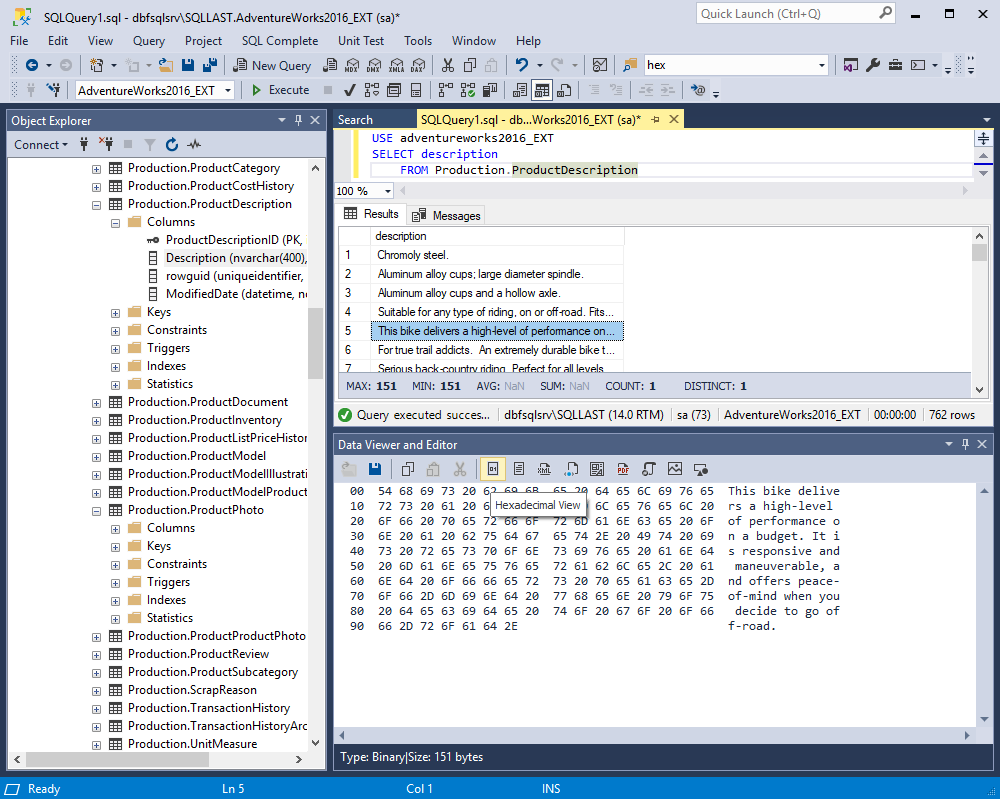
Task: Open the Query menu
Action: [x=149, y=41]
